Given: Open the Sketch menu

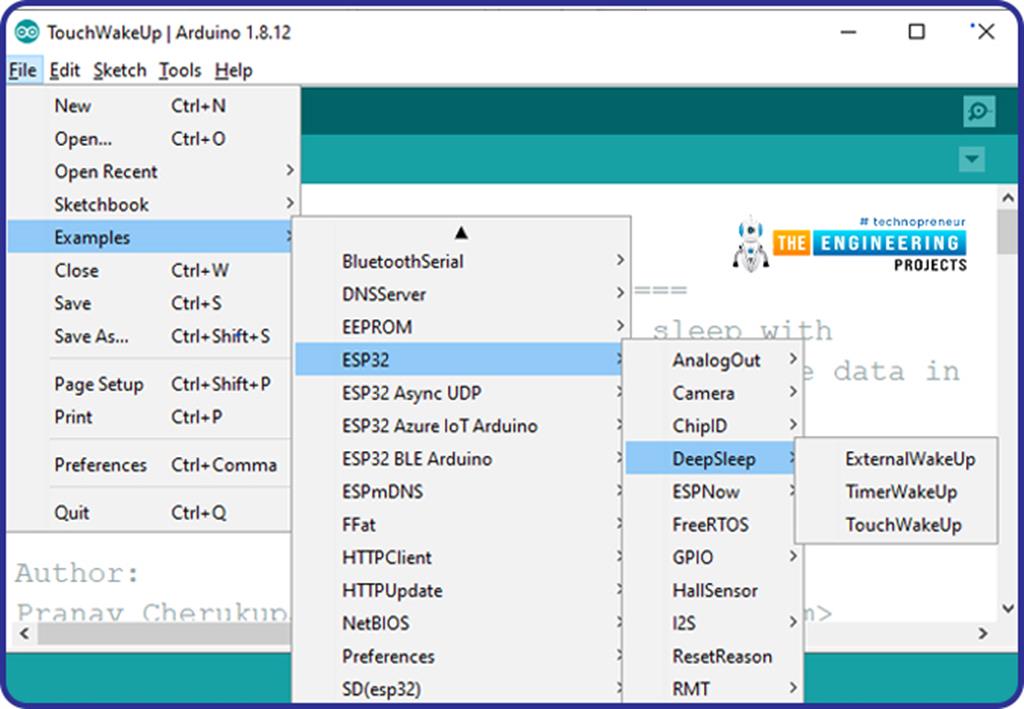Looking at the screenshot, I should pos(120,70).
